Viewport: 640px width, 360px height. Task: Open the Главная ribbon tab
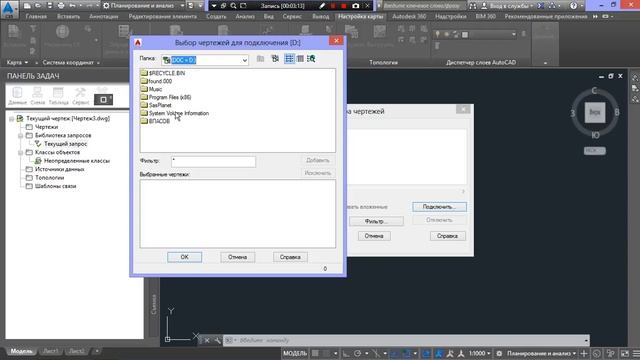(36, 17)
